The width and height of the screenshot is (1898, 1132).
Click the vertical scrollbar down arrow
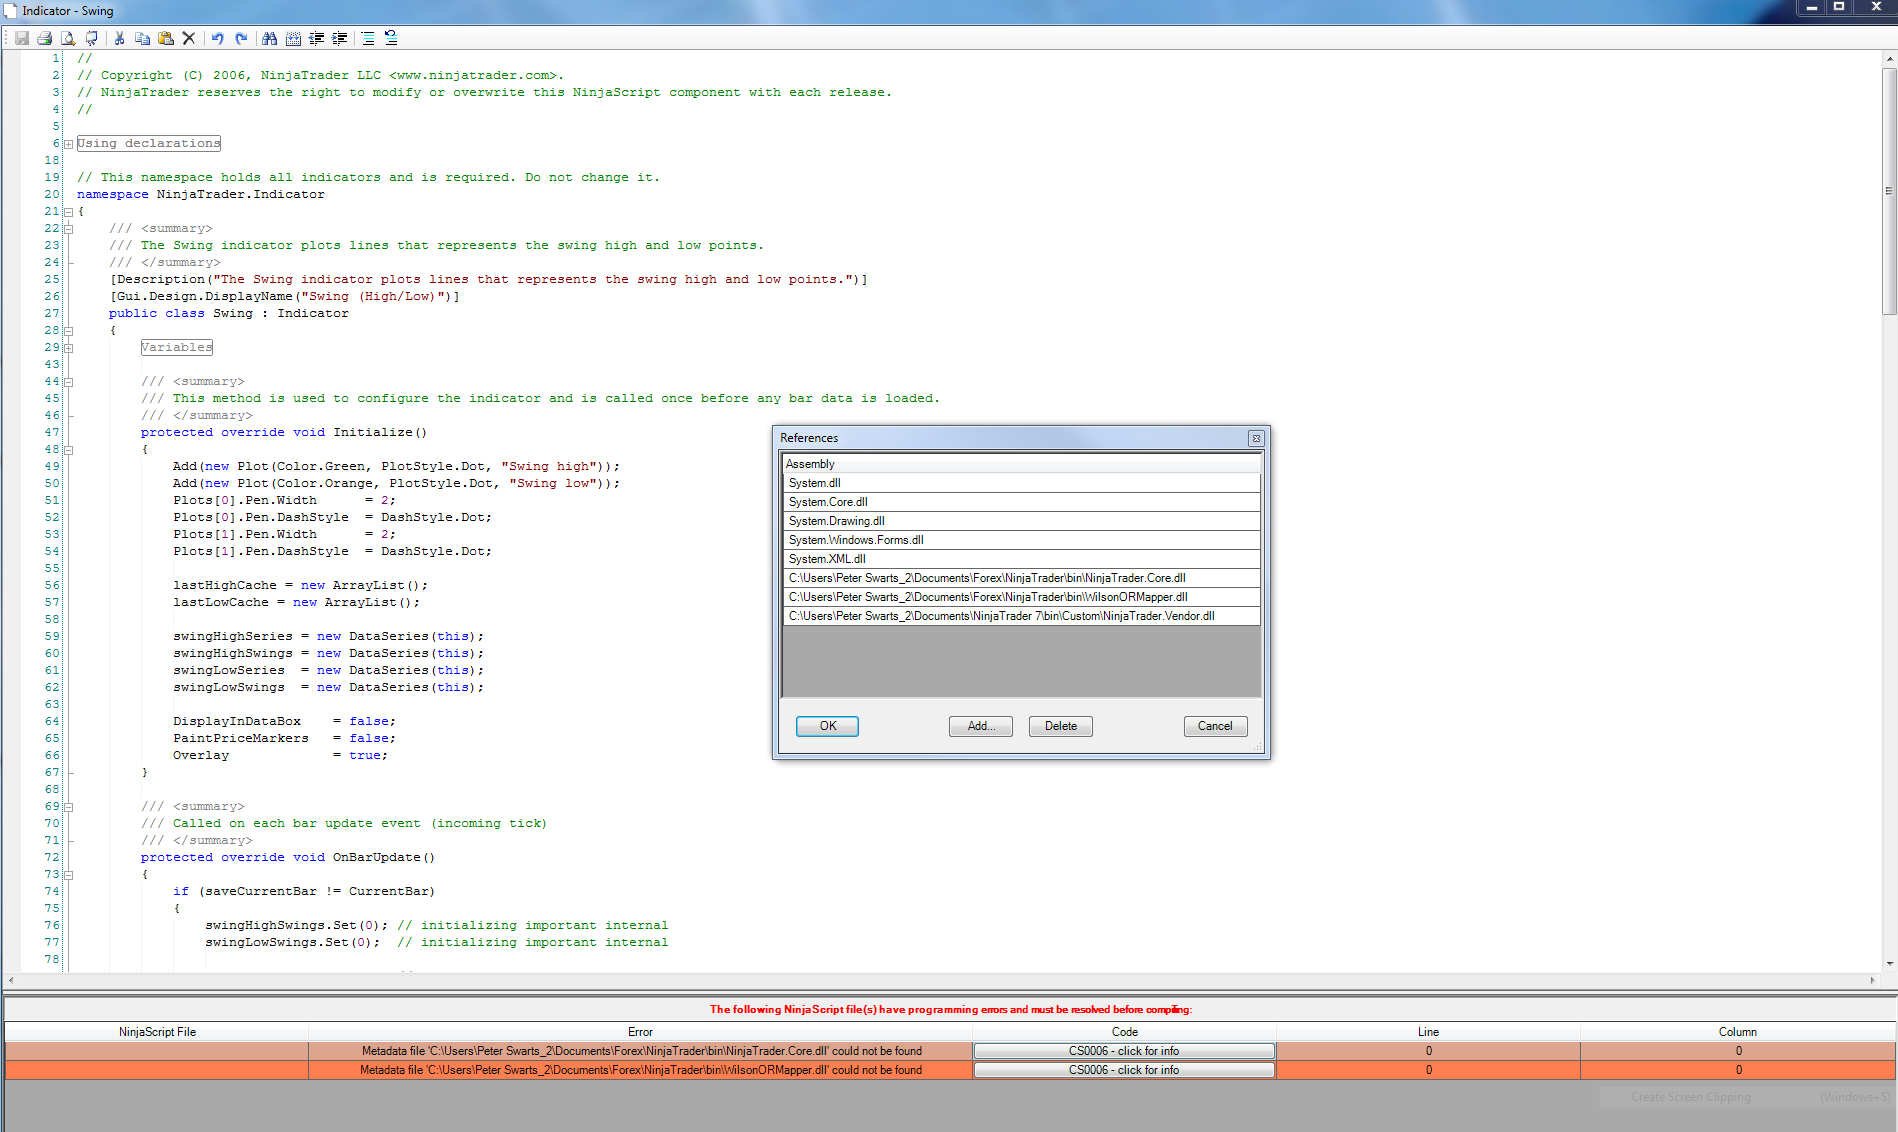[x=1889, y=963]
